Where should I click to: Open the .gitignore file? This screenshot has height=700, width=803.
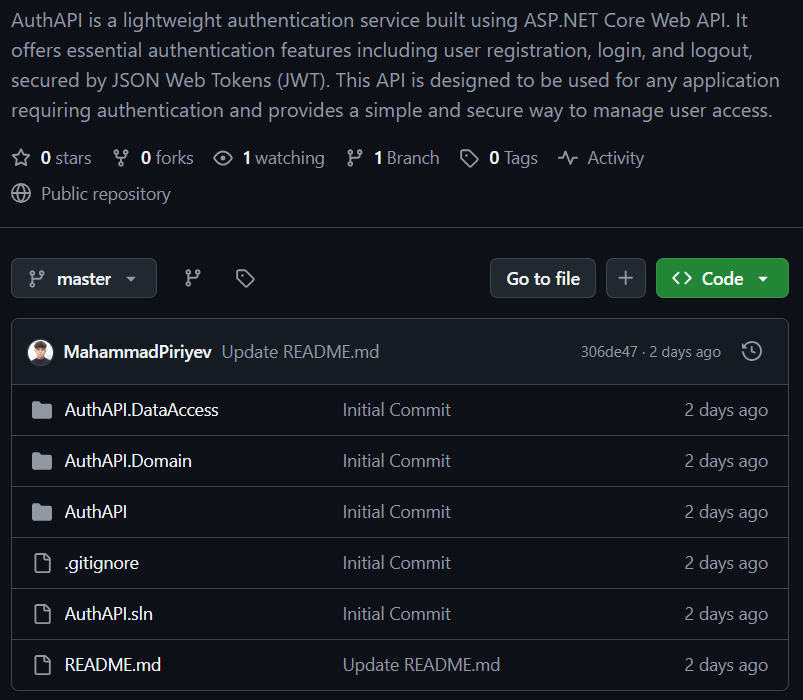coord(101,563)
